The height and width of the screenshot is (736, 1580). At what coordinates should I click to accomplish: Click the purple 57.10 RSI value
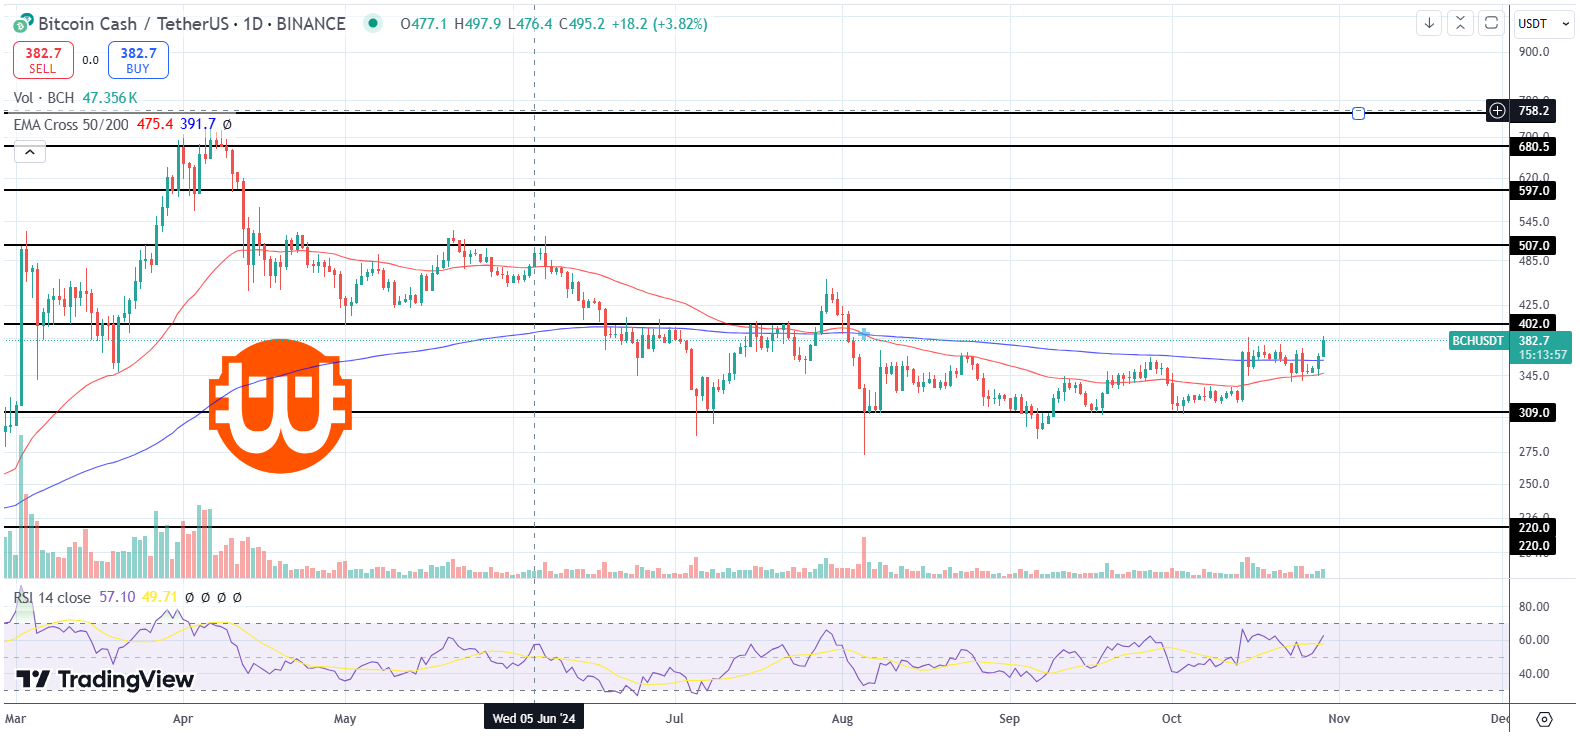[x=117, y=598]
